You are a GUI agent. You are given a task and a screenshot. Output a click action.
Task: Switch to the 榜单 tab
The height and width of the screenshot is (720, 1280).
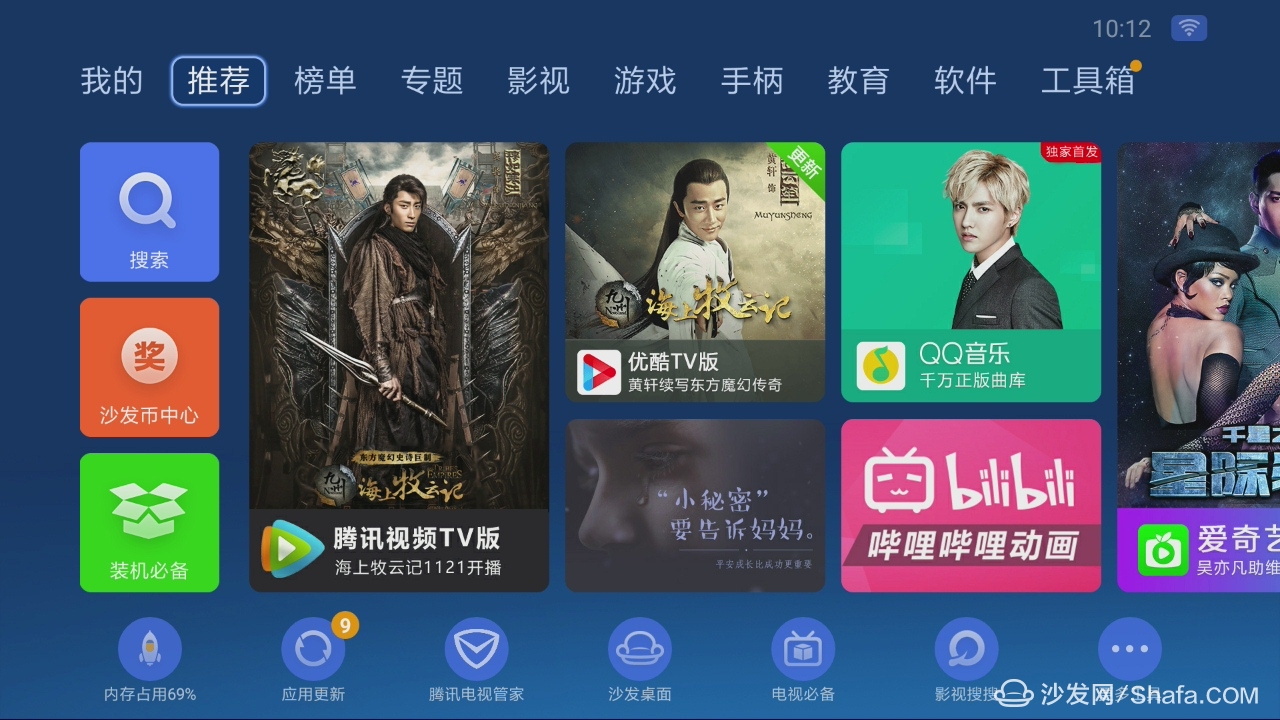(x=325, y=81)
